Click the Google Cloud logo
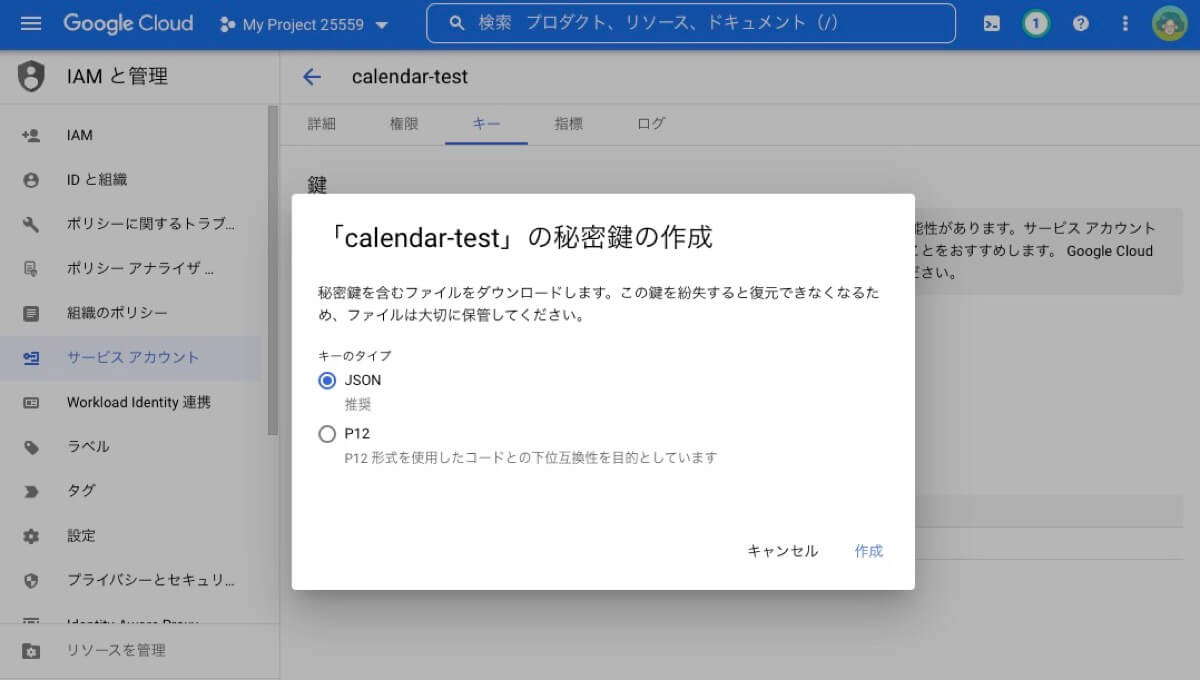 coord(128,23)
